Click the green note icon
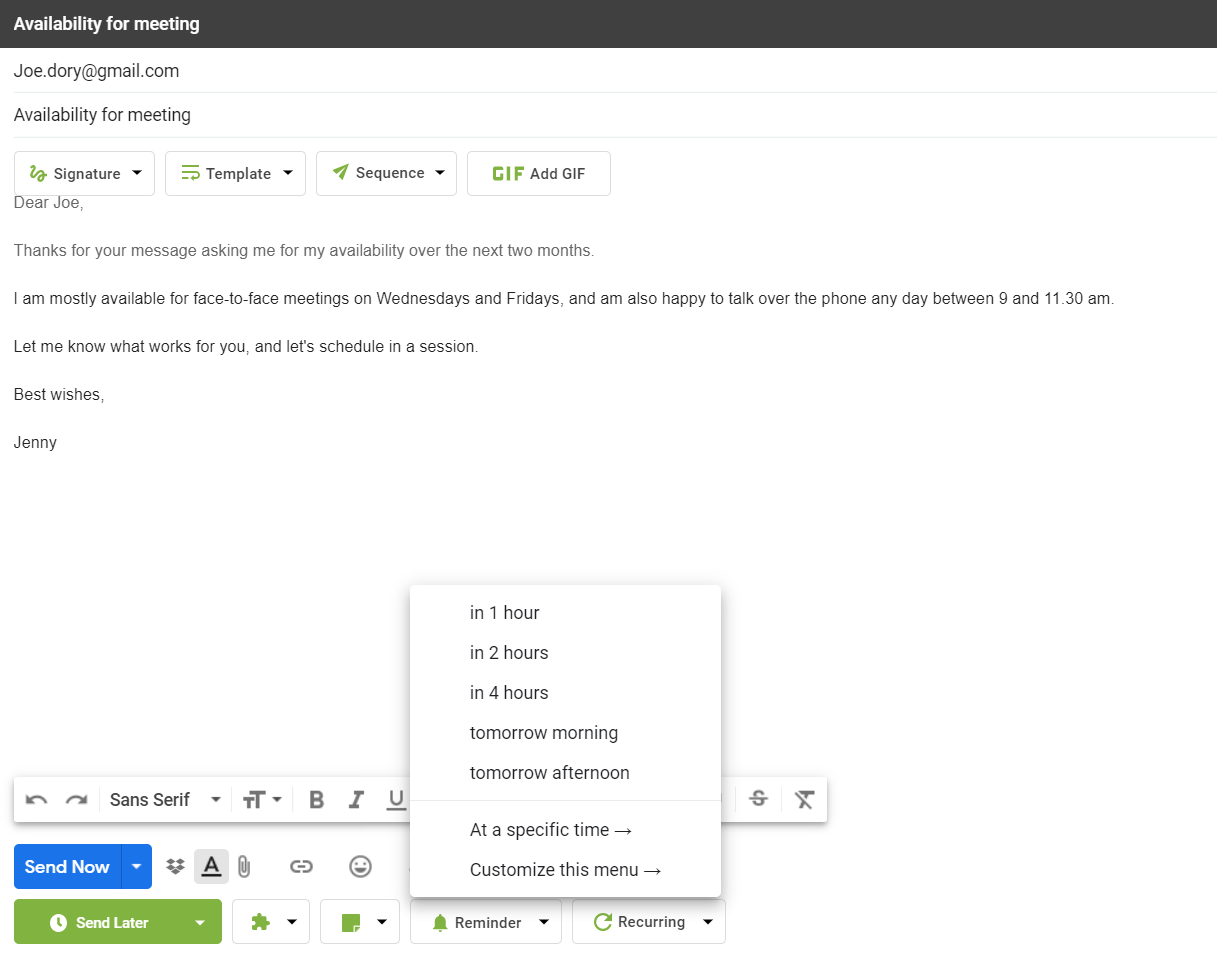This screenshot has height=956, width=1217. (351, 922)
